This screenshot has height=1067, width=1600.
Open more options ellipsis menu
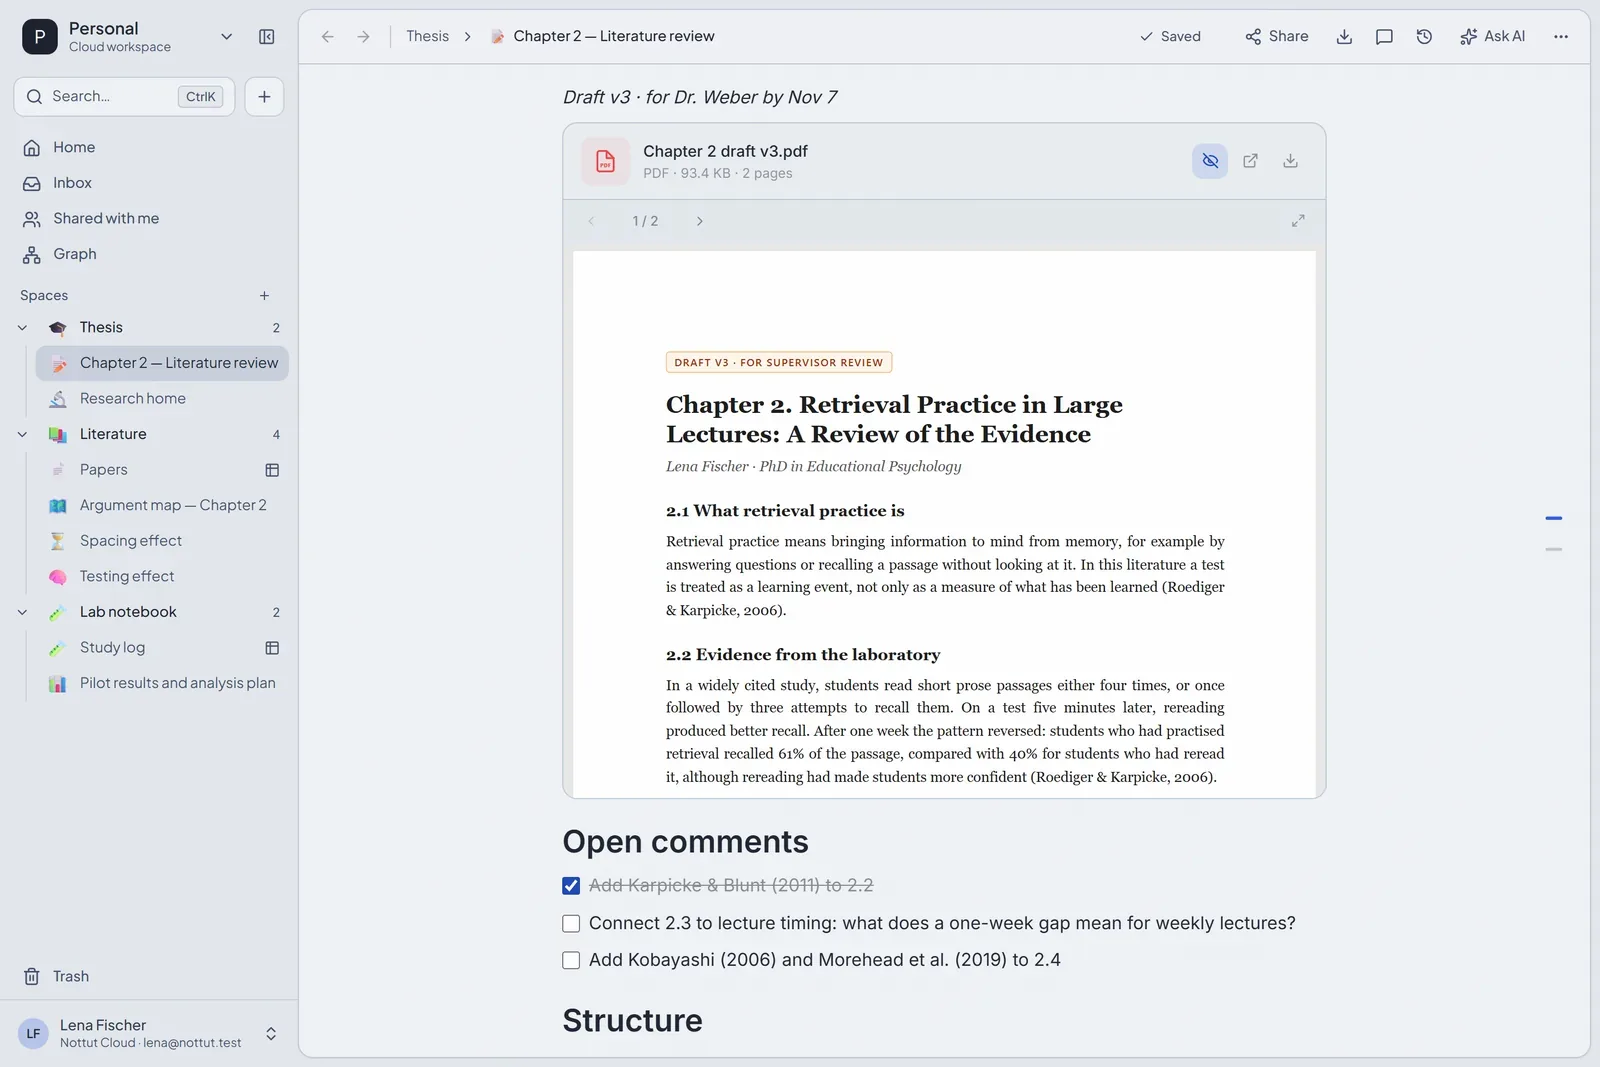coord(1561,37)
